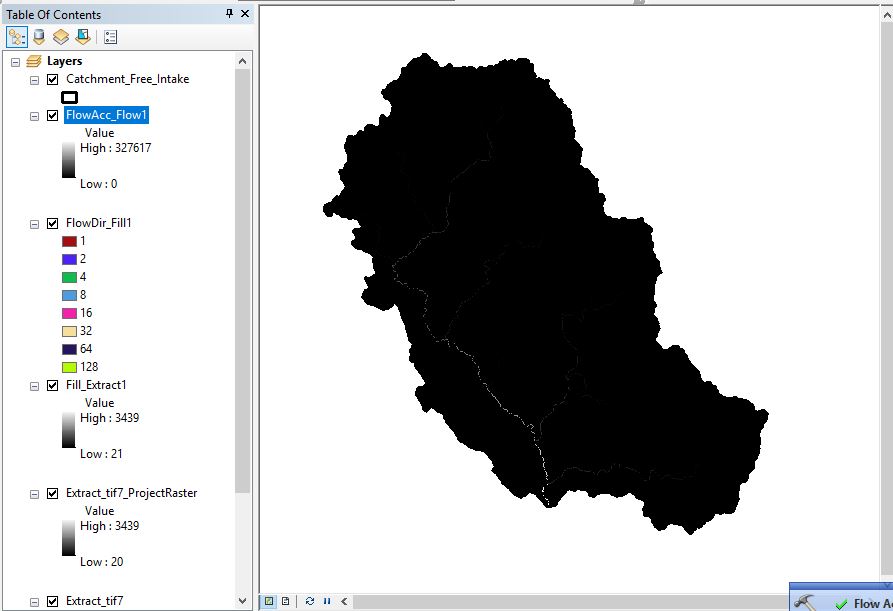Click the dark navy swatch for value 64
This screenshot has height=611, width=893.
tap(69, 349)
